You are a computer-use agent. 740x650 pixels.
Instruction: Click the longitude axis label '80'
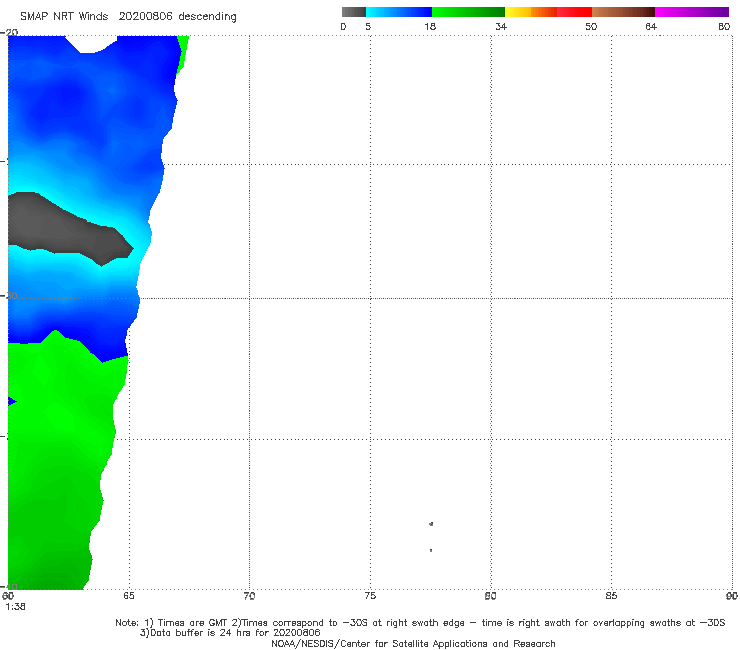pos(490,596)
